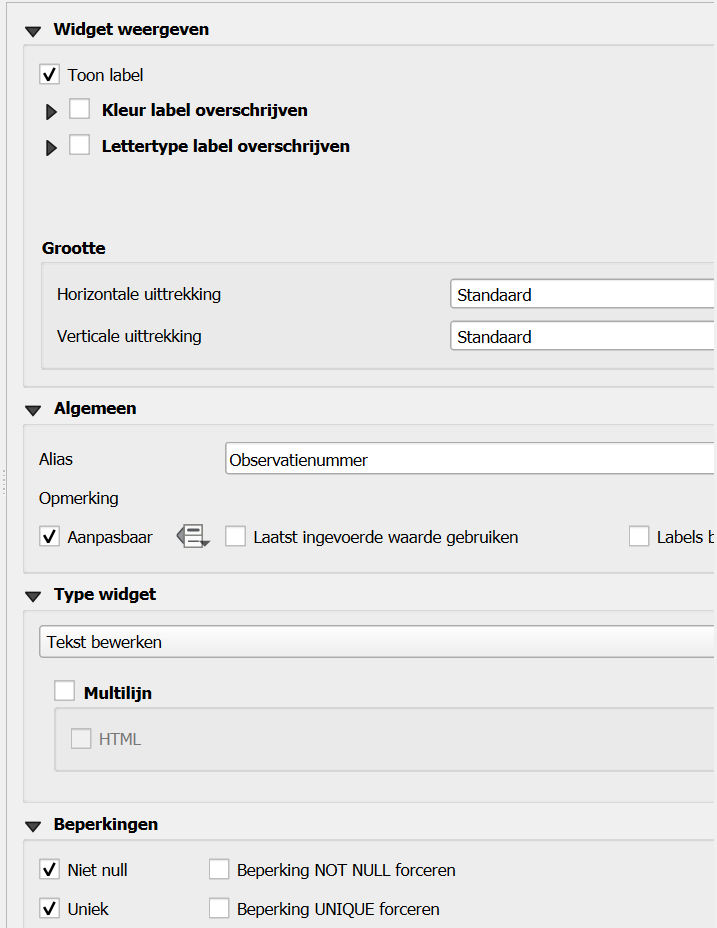Enable Beperking NOT NULL forceren

219,870
